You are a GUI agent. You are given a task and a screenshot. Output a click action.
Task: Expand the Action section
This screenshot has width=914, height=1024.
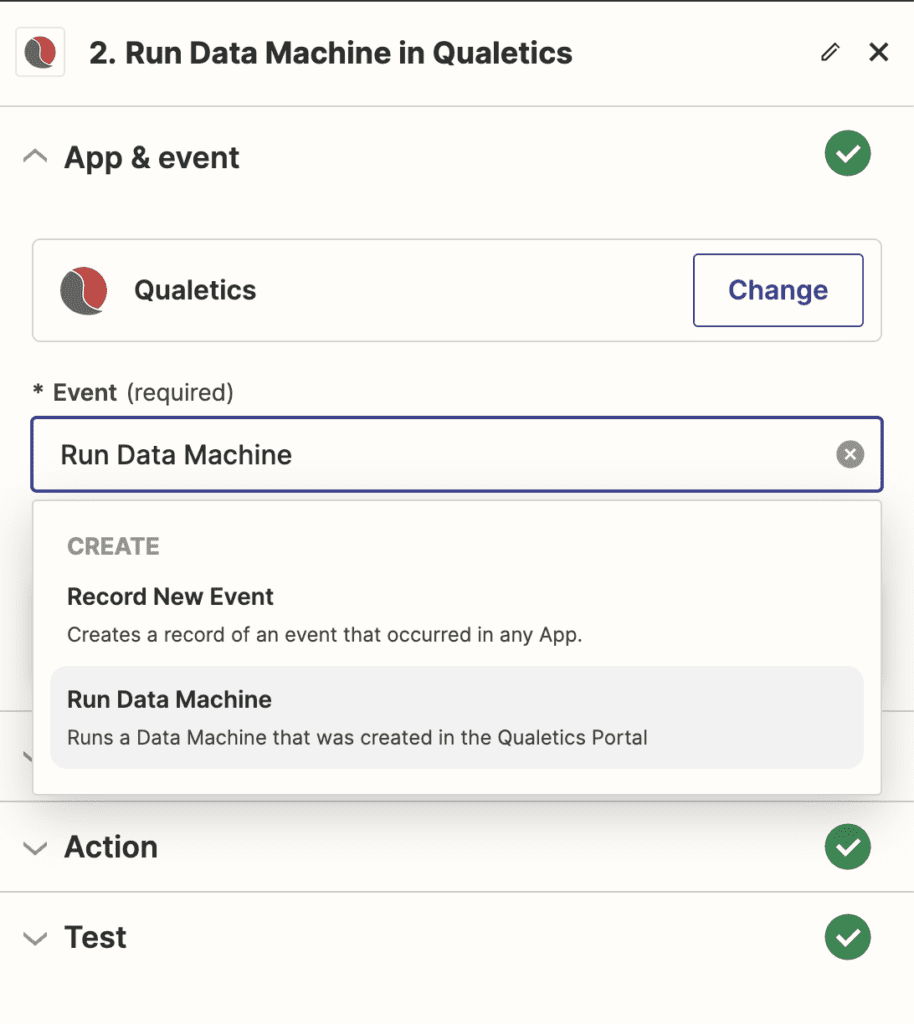(x=35, y=849)
